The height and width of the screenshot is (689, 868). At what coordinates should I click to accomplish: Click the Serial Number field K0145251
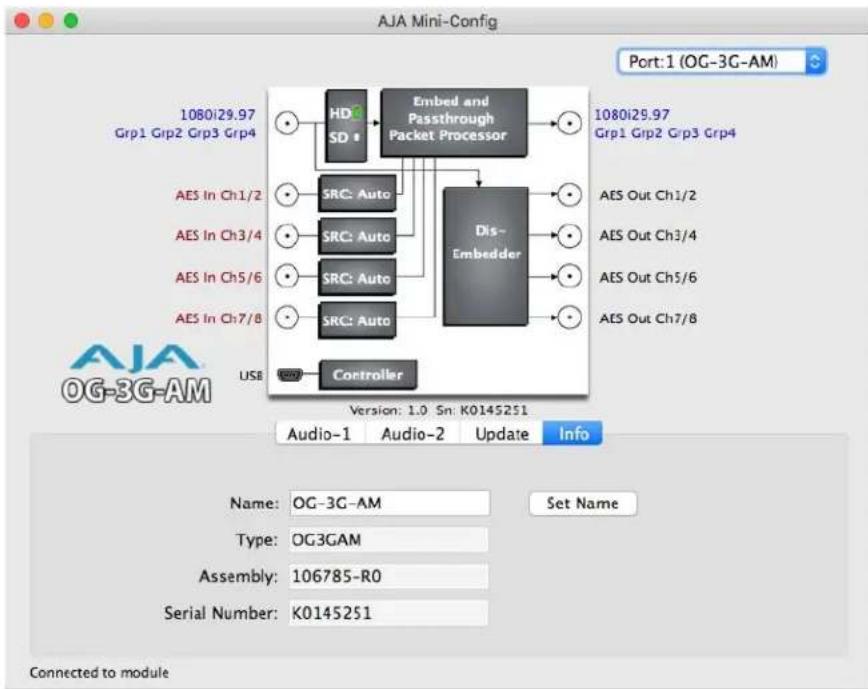[x=388, y=613]
